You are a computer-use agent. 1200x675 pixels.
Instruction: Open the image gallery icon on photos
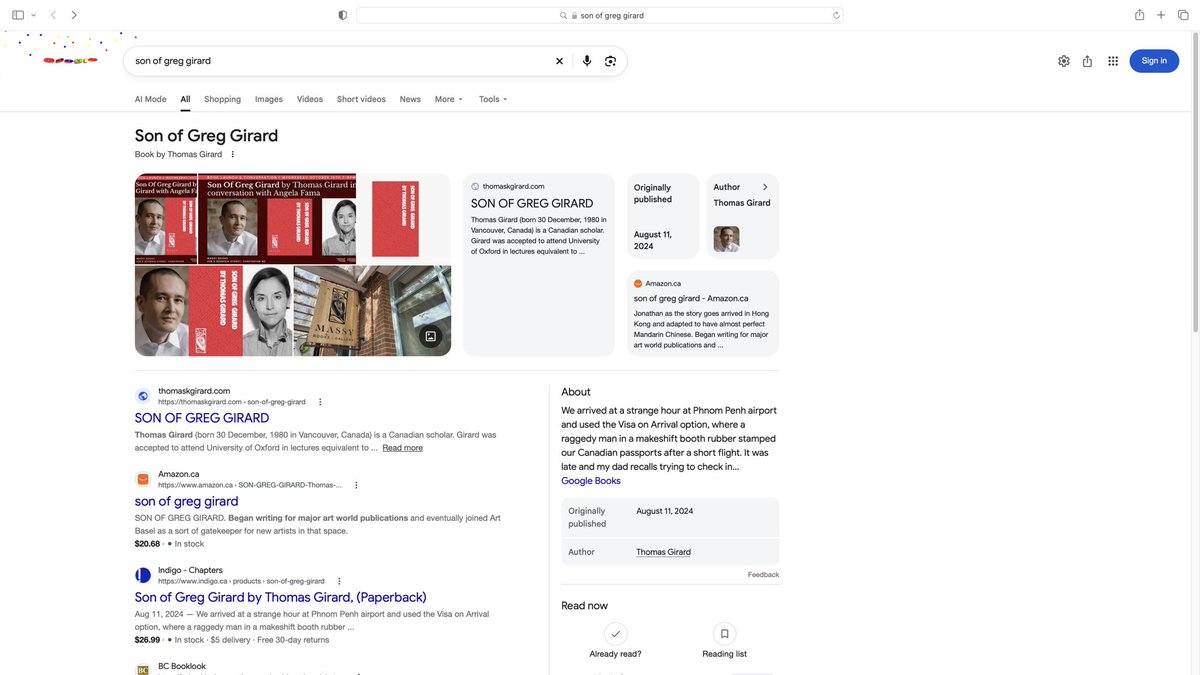431,336
